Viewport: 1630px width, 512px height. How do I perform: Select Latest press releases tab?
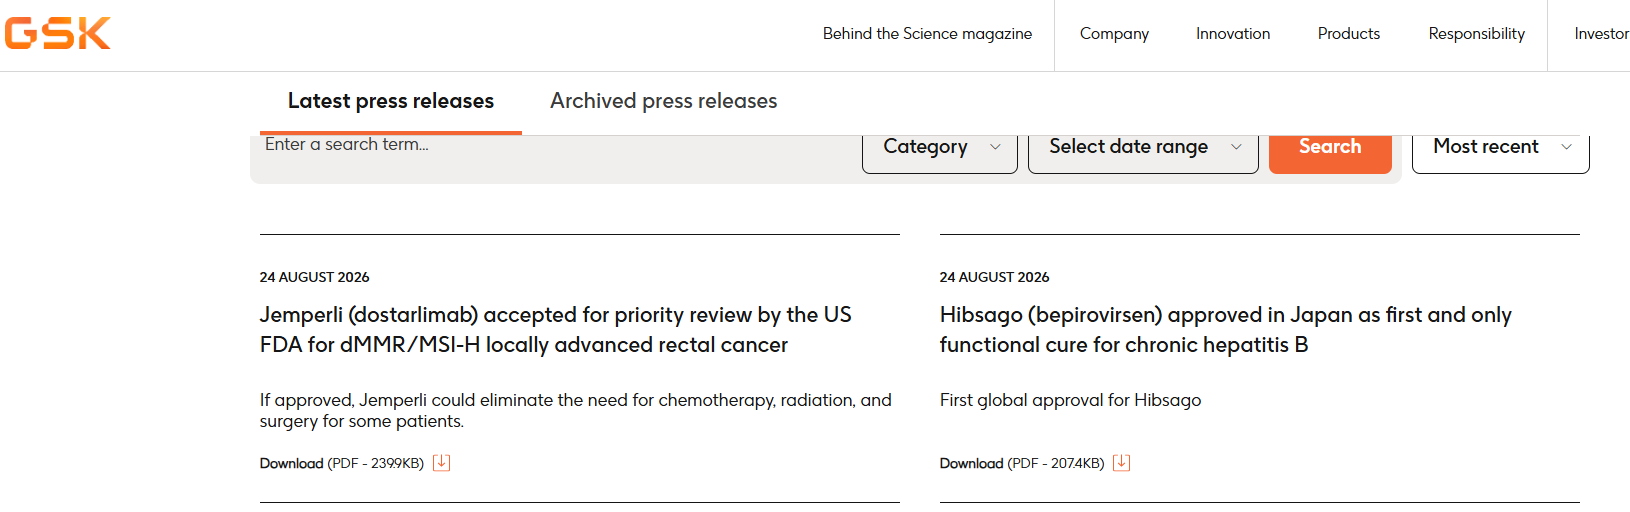(391, 101)
